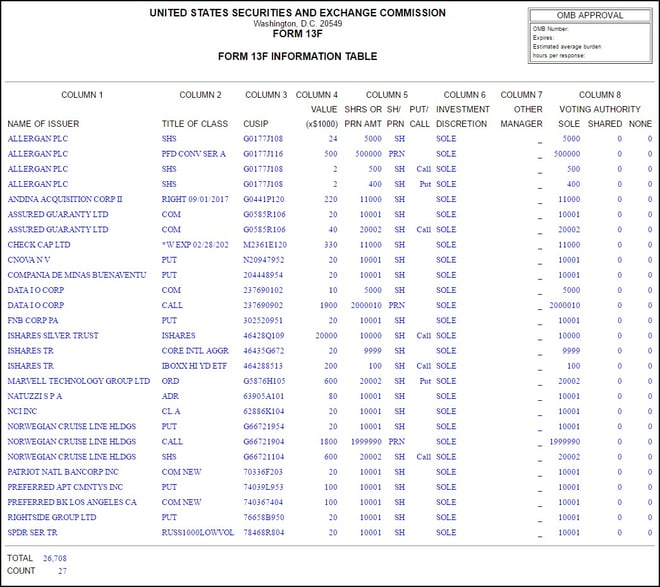The width and height of the screenshot is (660, 587).
Task: Click the CUSIP 74039L953 value
Action: [x=263, y=487]
